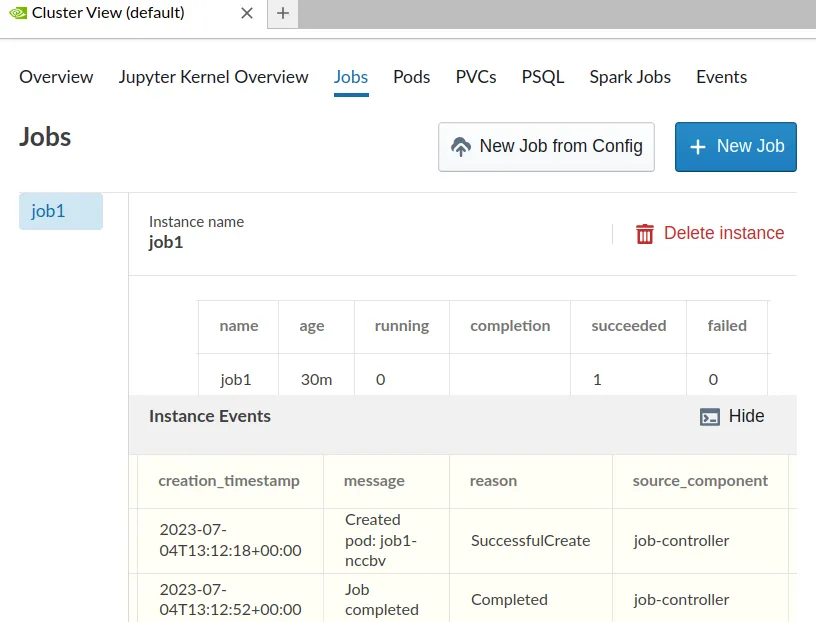Screen dimensions: 816x622
Task: View the Events tab
Action: click(x=721, y=77)
